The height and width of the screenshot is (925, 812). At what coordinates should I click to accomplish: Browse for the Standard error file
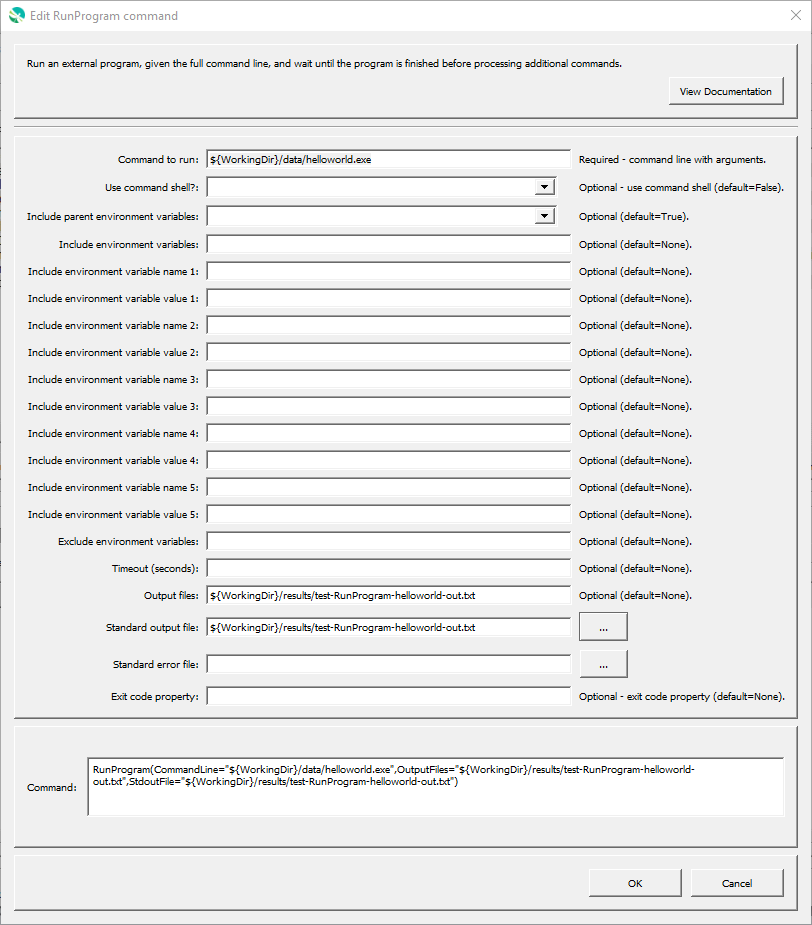[603, 664]
